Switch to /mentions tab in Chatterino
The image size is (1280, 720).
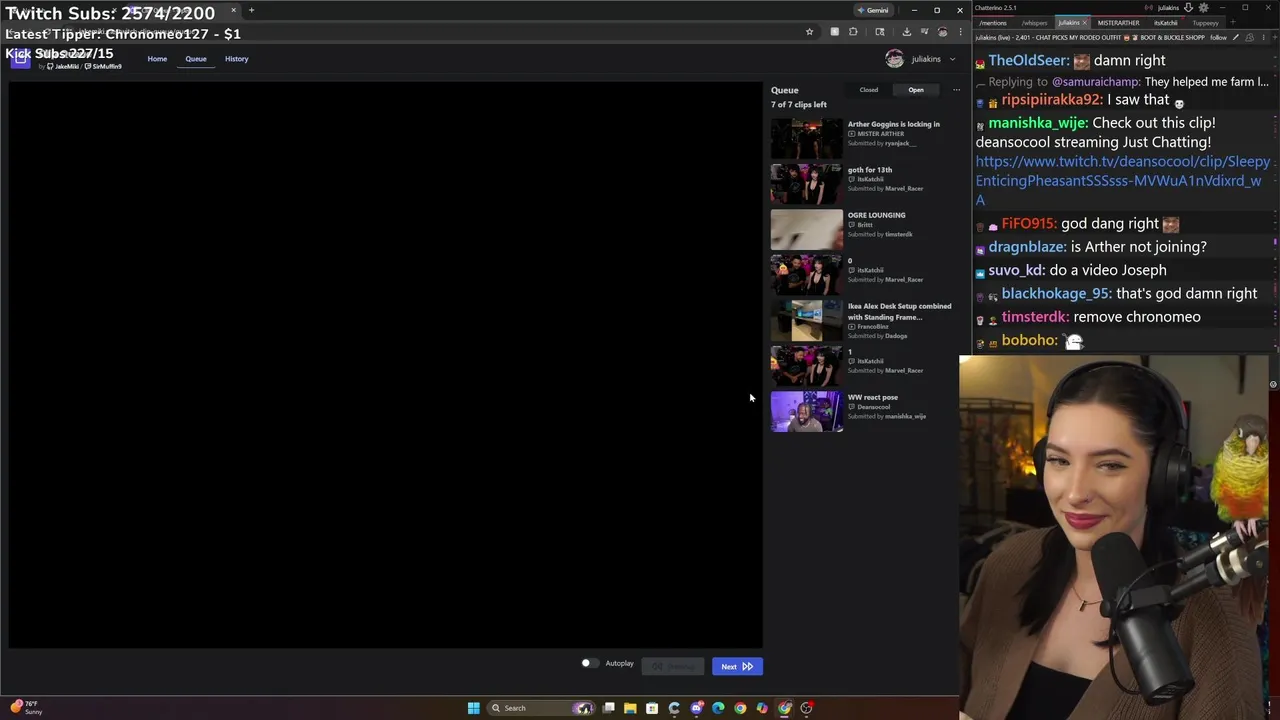coord(993,23)
